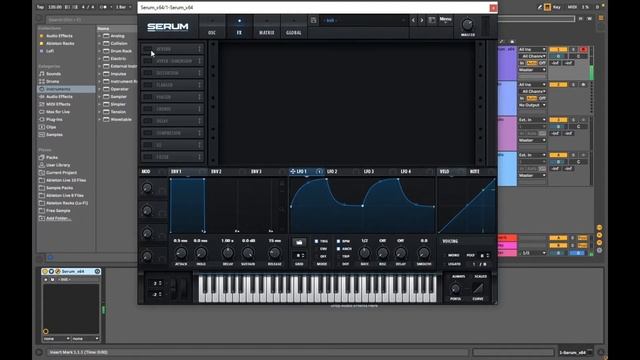Load next Serum preset arrow
The image size is (640, 360).
(422, 20)
